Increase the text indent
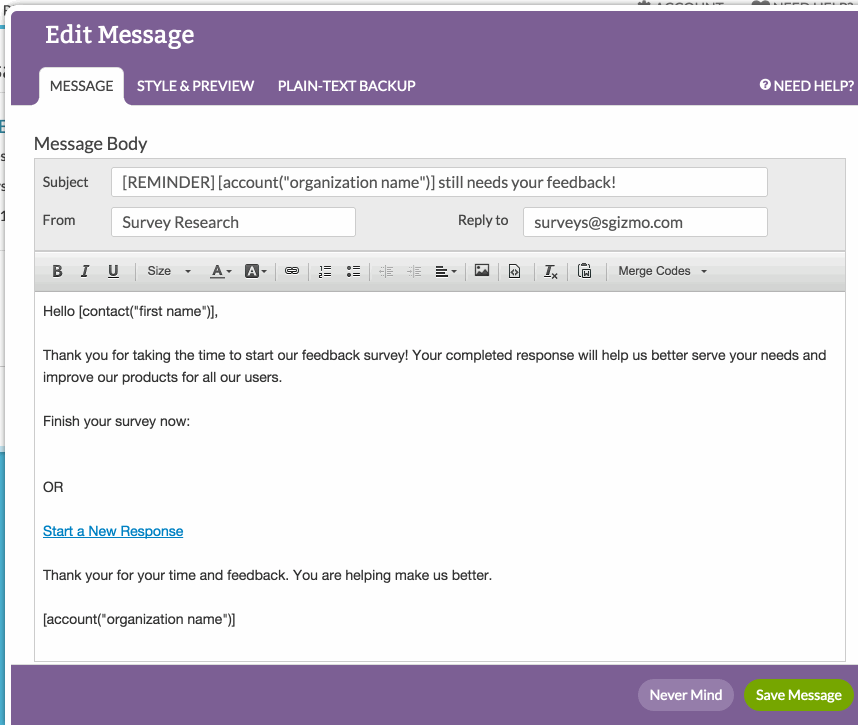The width and height of the screenshot is (858, 725). coord(414,270)
